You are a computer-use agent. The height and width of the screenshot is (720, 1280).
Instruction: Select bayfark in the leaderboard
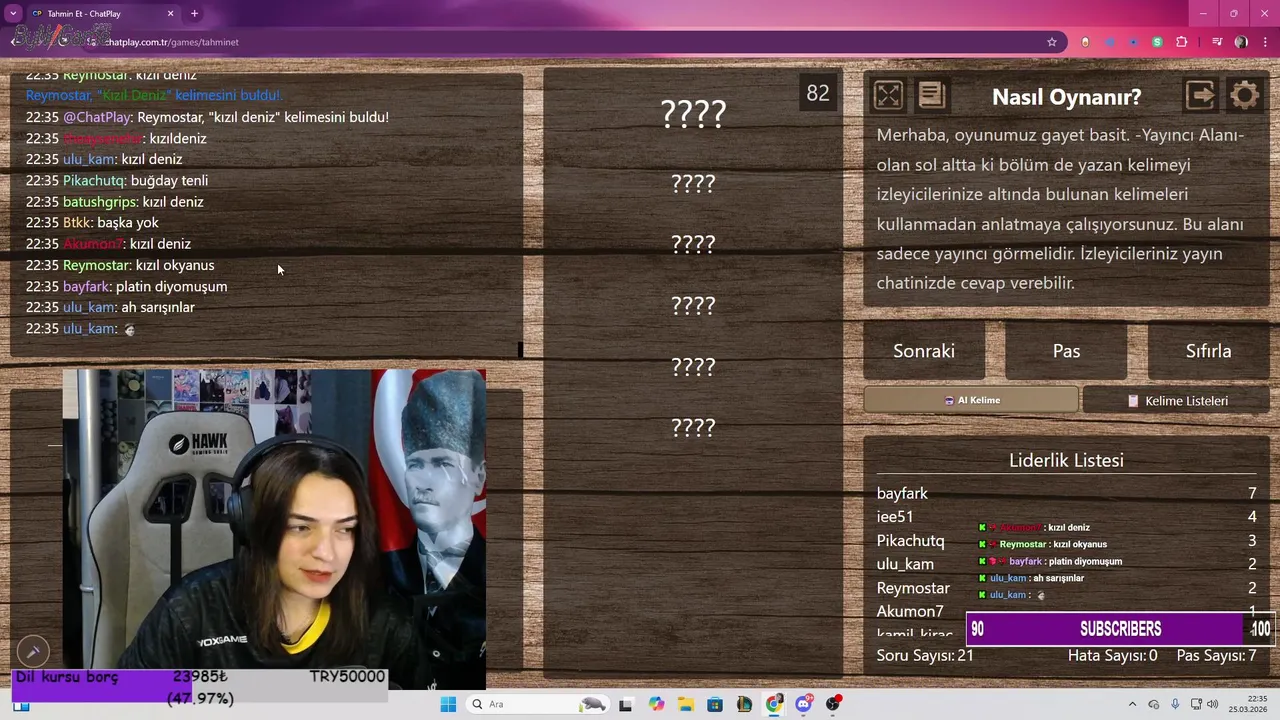click(x=902, y=493)
